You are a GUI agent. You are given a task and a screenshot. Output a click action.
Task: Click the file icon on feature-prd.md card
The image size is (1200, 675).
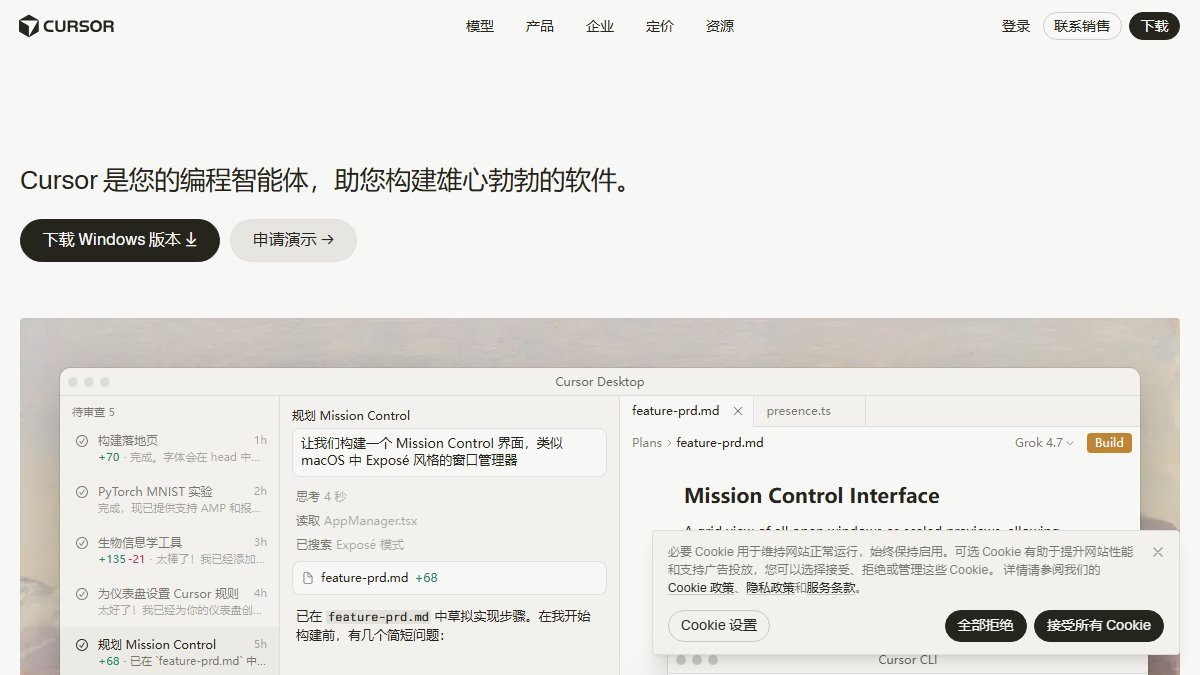click(x=308, y=578)
